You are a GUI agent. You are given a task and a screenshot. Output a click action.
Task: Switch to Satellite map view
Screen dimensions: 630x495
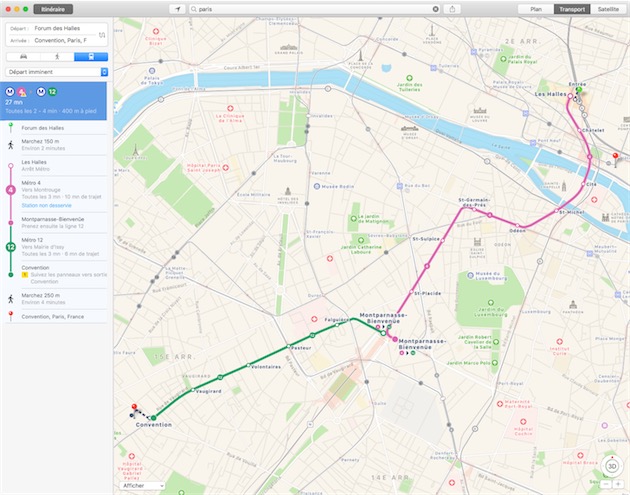(x=608, y=9)
